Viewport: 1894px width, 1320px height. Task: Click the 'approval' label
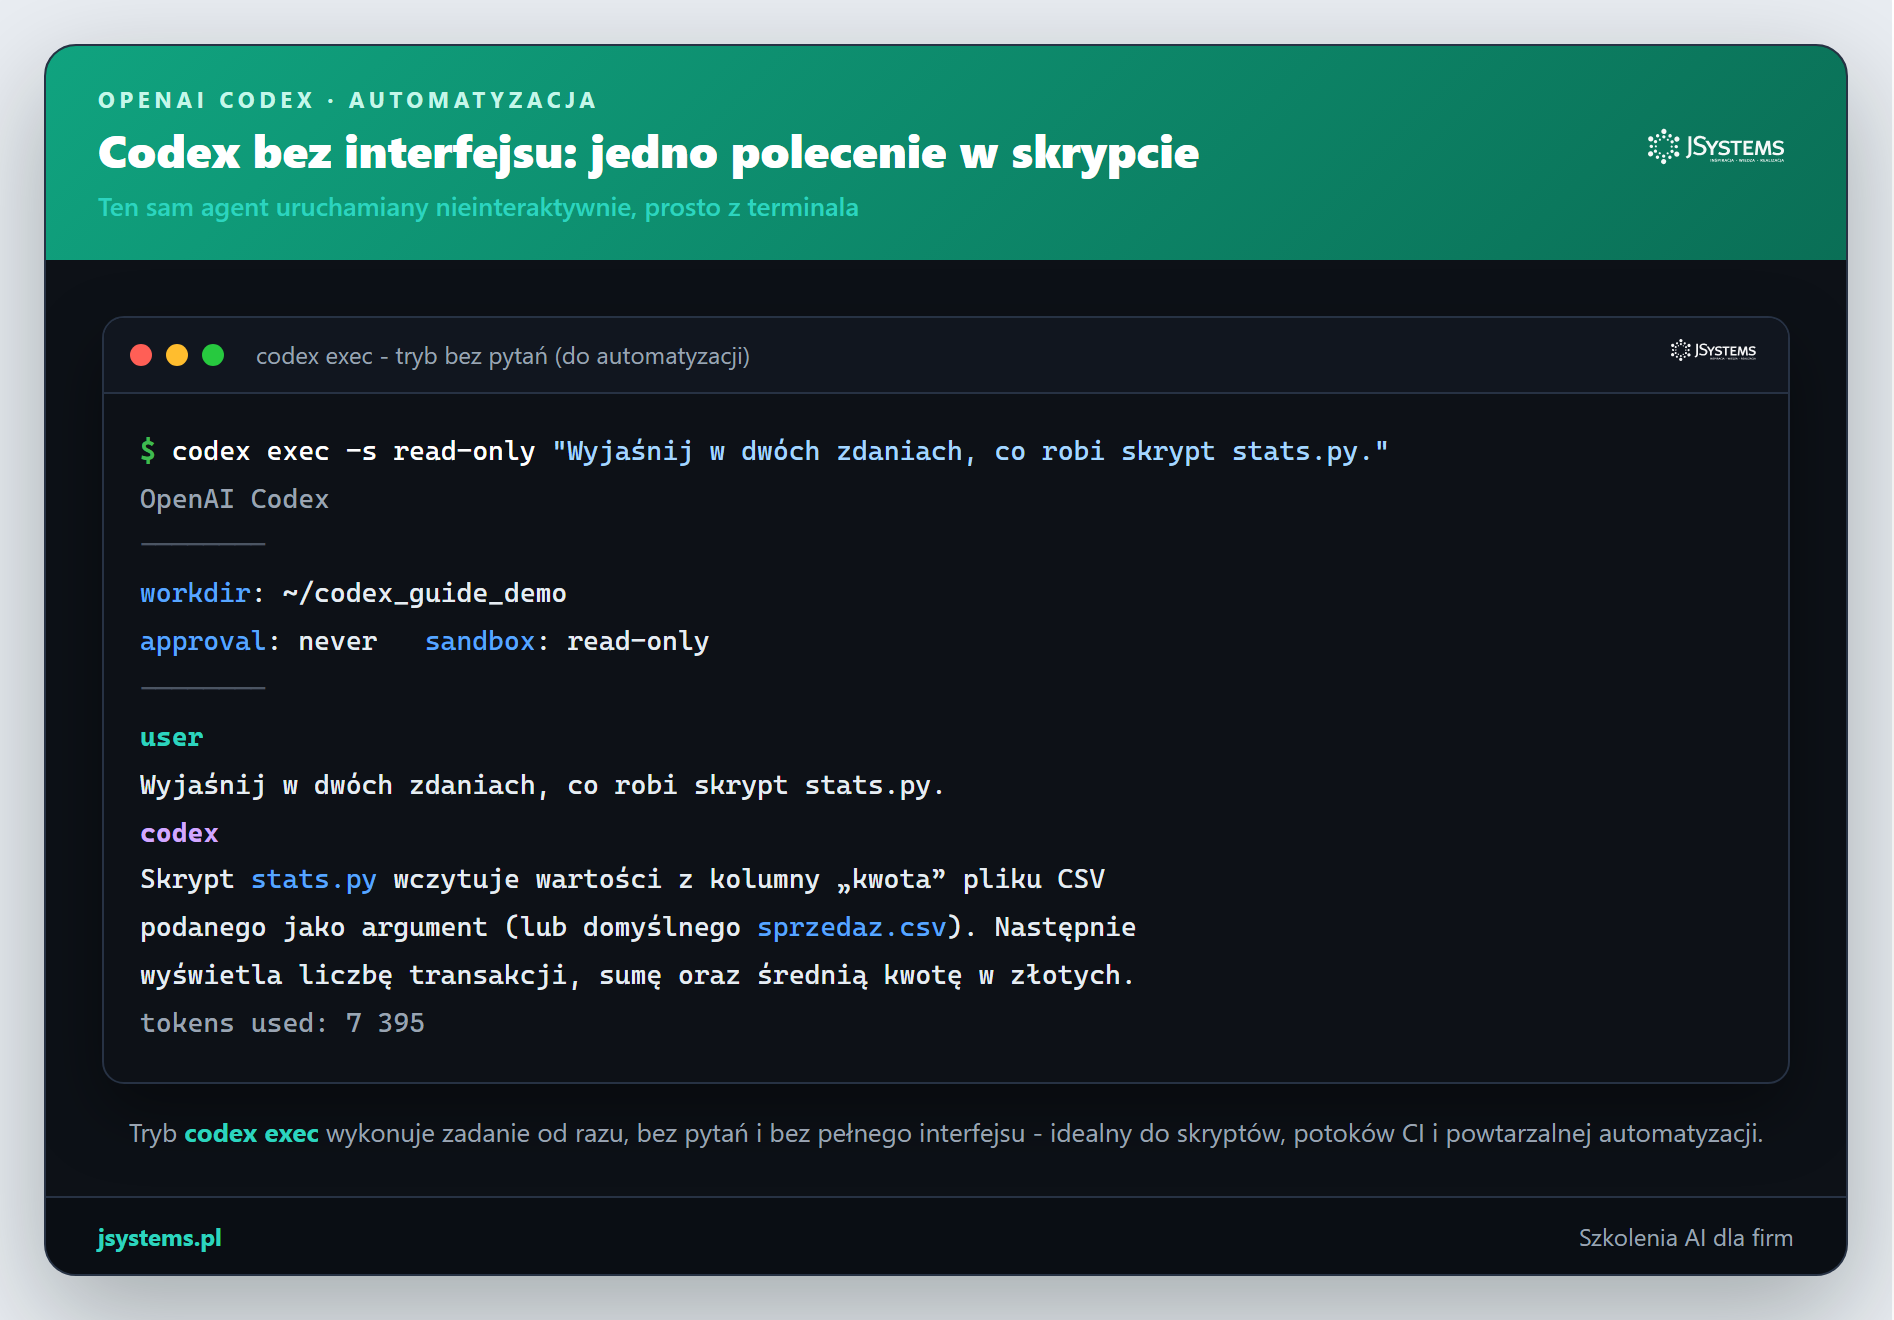[203, 642]
